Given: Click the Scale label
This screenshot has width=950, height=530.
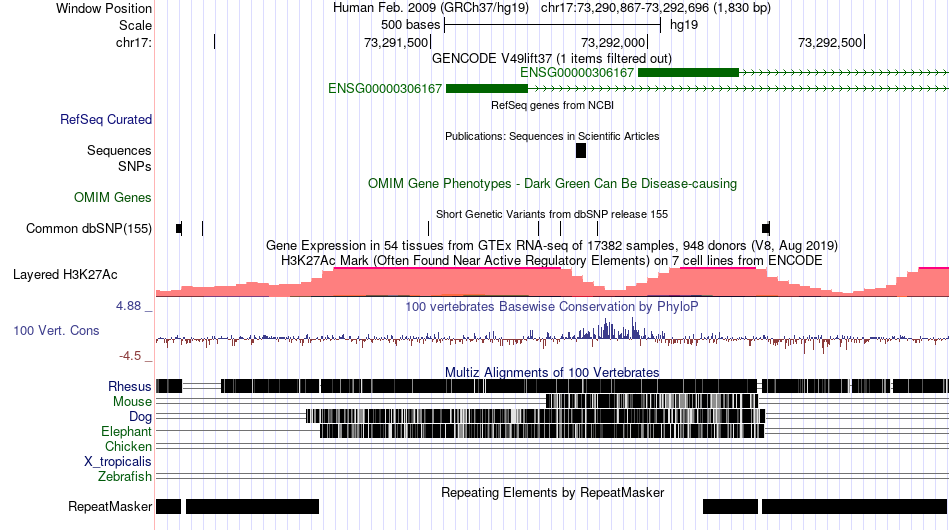Looking at the screenshot, I should (x=135, y=25).
